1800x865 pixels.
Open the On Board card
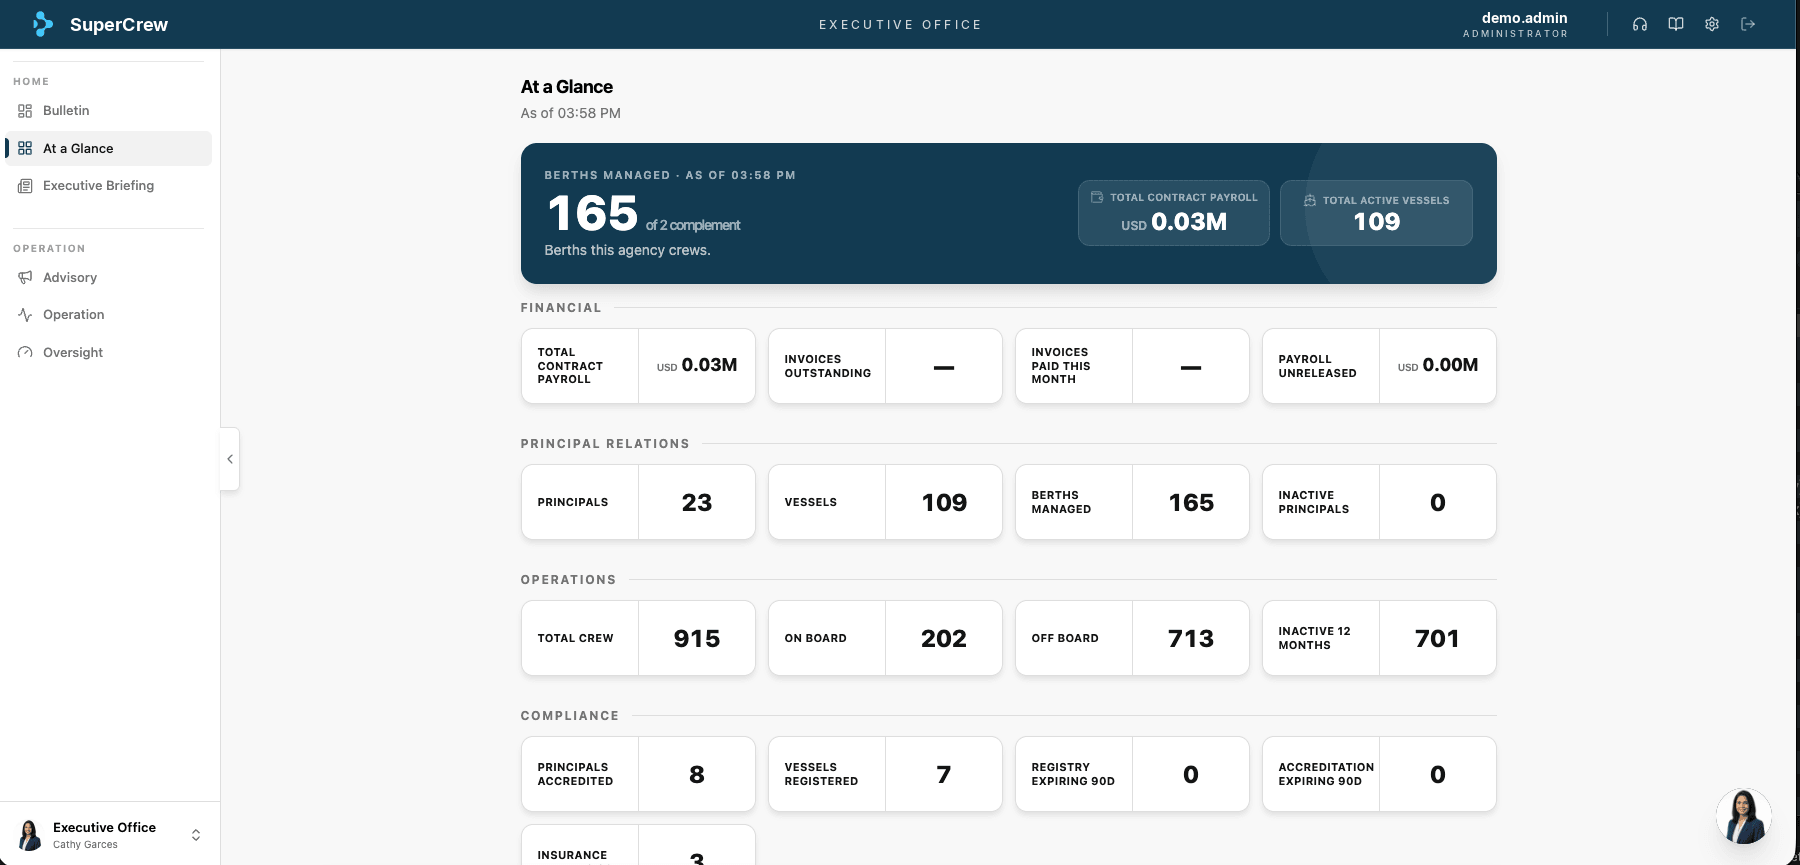885,638
